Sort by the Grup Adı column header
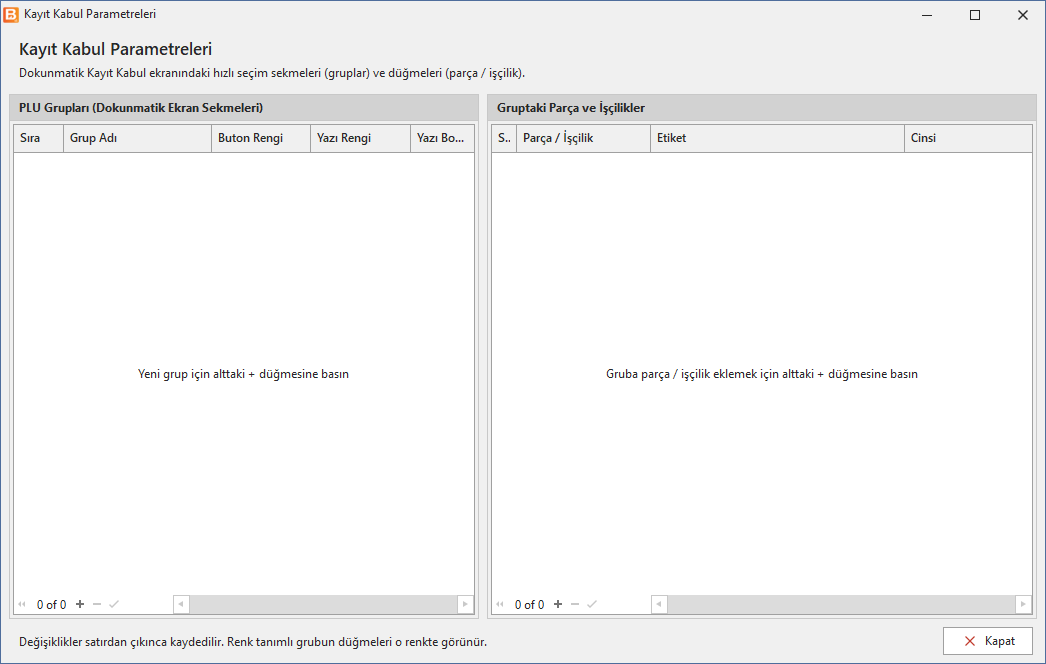Viewport: 1046px width, 664px height. [137, 138]
